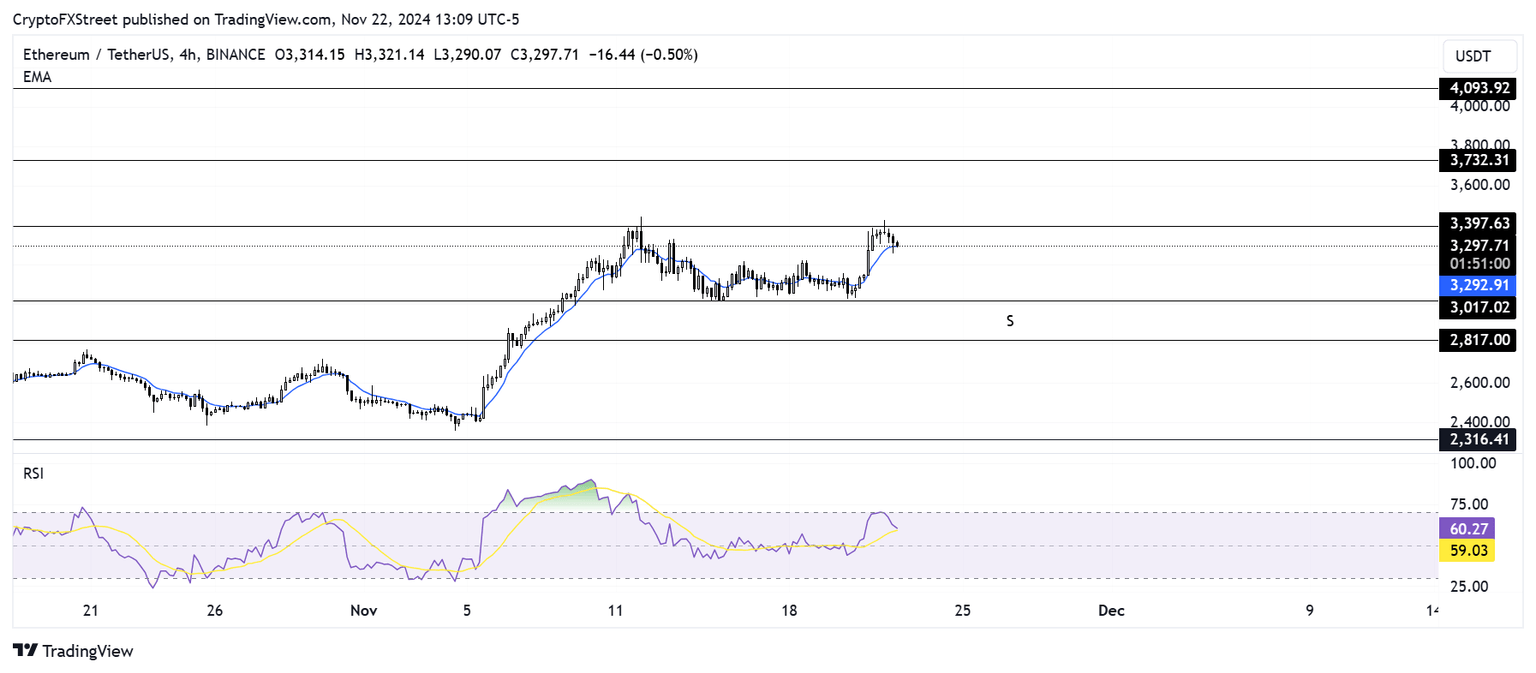
Task: Click the date axis label 11
Action: pos(615,610)
